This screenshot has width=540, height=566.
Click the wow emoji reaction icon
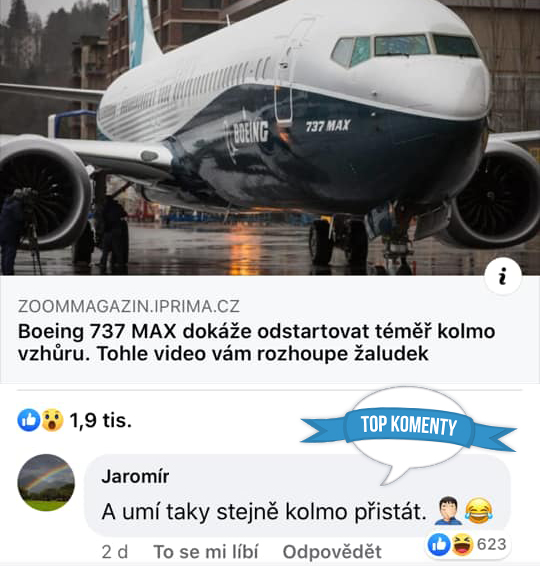point(52,420)
